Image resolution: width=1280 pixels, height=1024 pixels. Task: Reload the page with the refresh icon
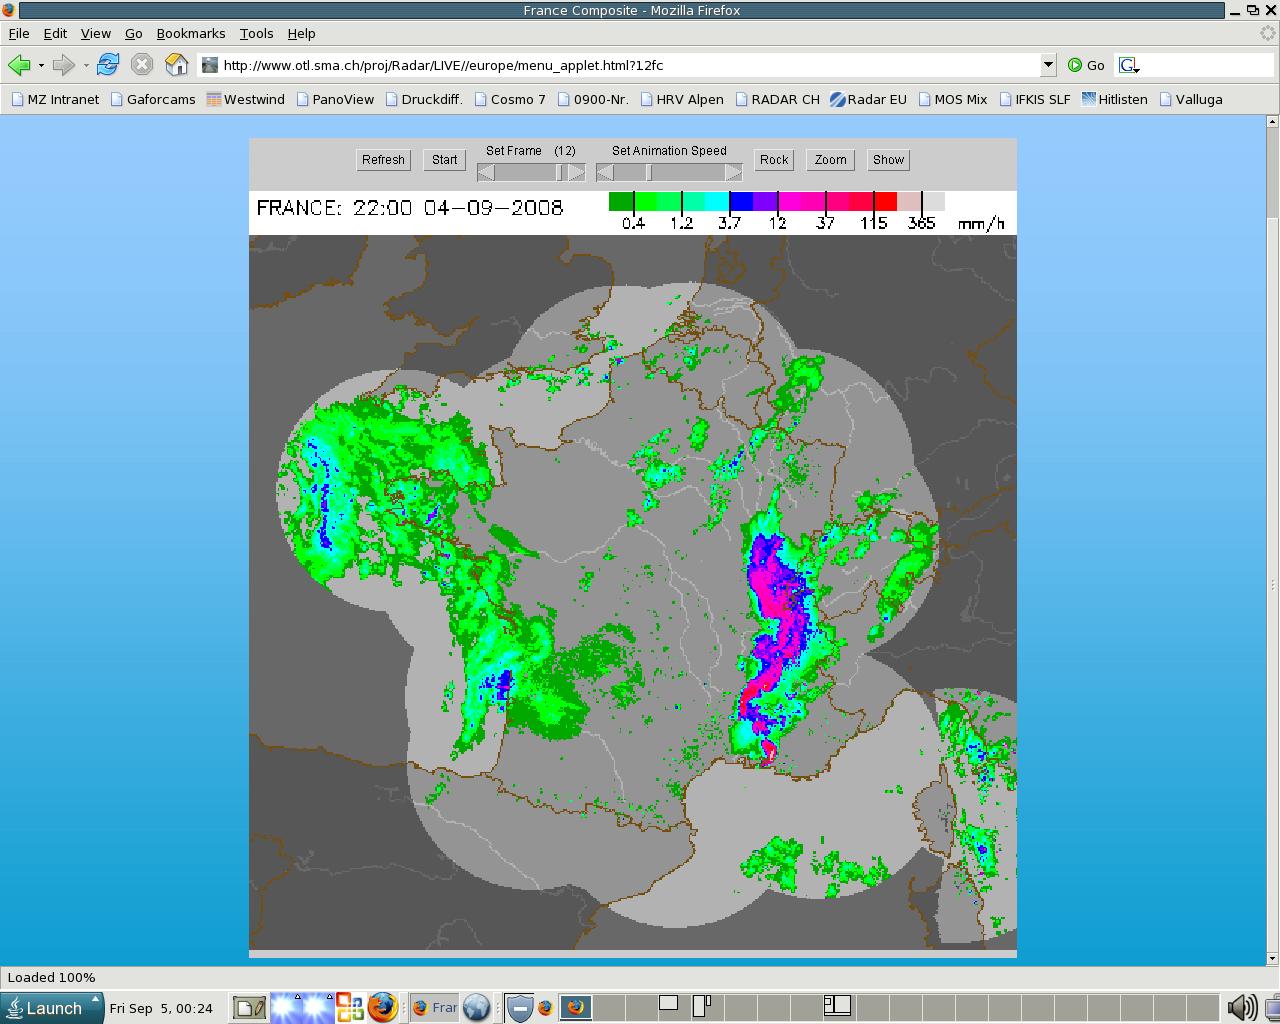(108, 65)
